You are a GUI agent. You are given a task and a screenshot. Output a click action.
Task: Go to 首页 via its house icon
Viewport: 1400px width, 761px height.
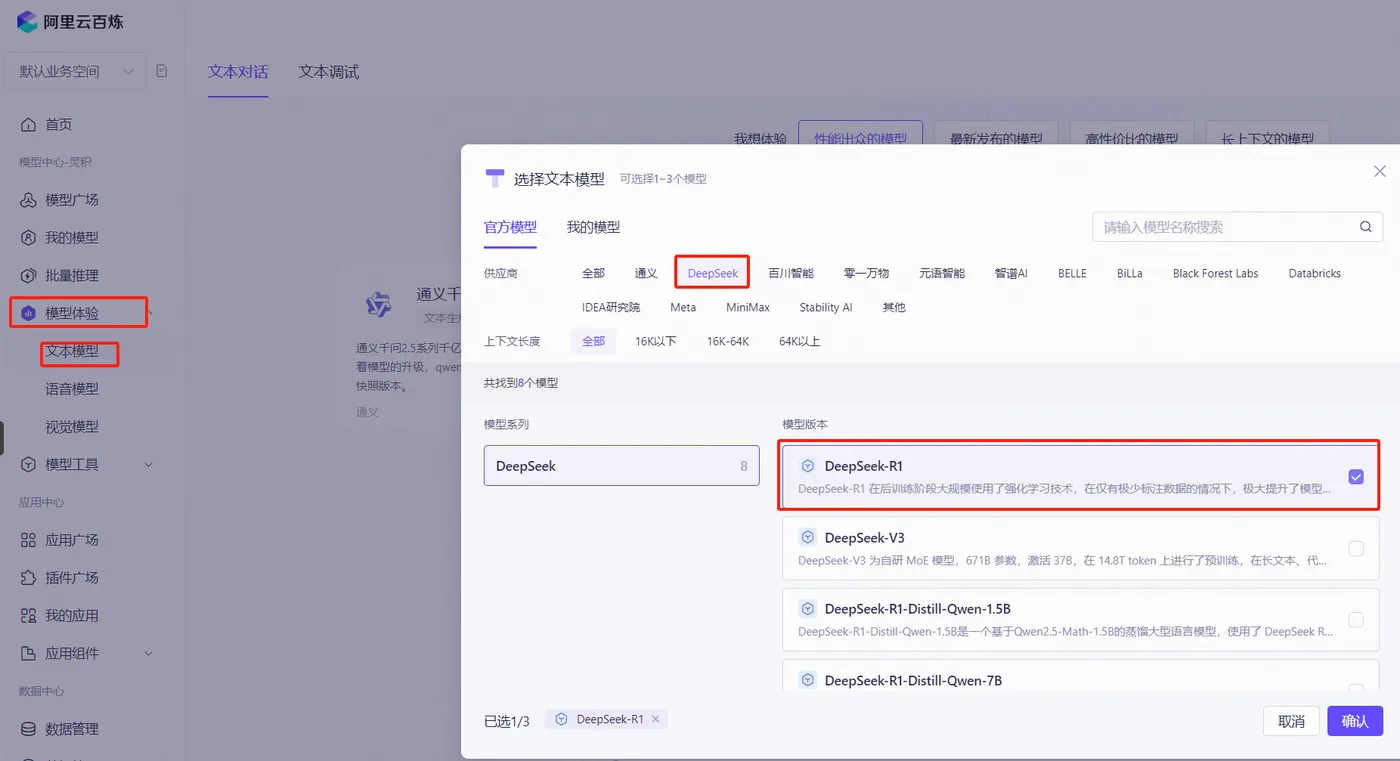point(28,125)
